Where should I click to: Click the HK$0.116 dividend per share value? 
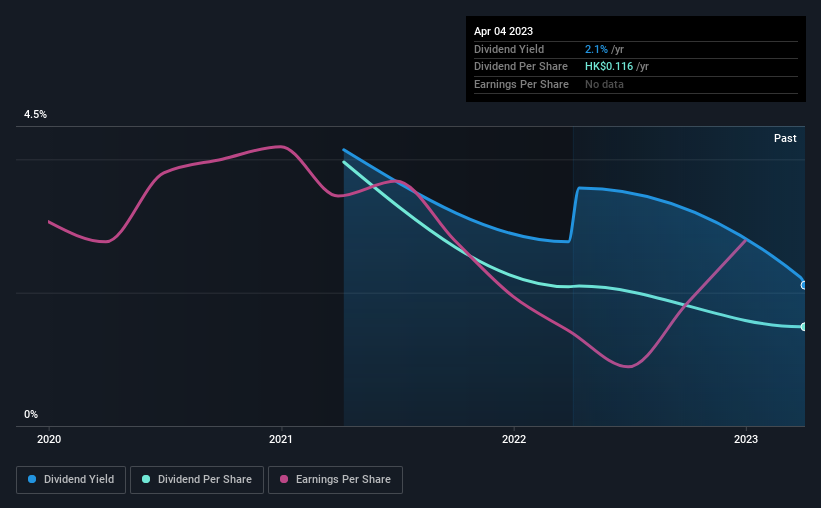click(609, 67)
